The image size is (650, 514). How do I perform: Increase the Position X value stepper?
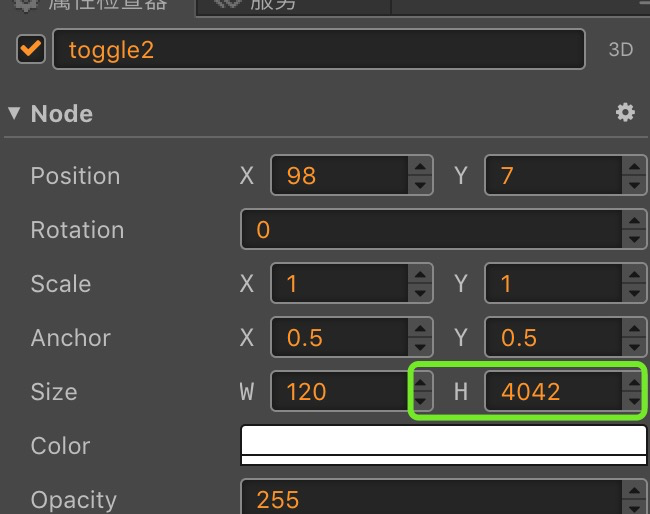421,168
